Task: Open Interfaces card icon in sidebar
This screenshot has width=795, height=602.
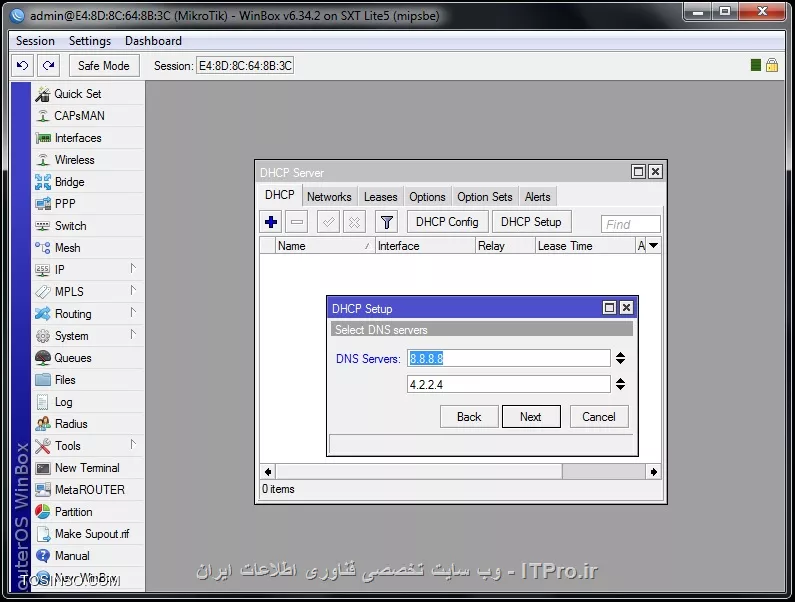Action: tap(43, 138)
